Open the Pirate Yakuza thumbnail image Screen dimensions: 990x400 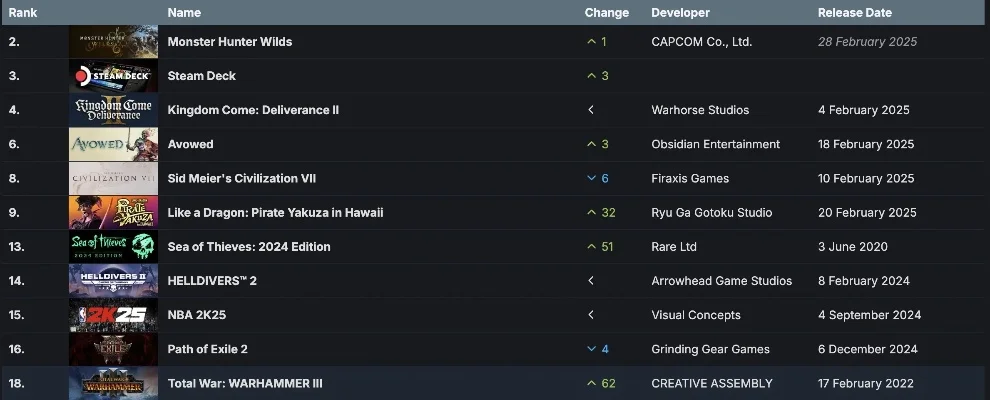coord(113,212)
